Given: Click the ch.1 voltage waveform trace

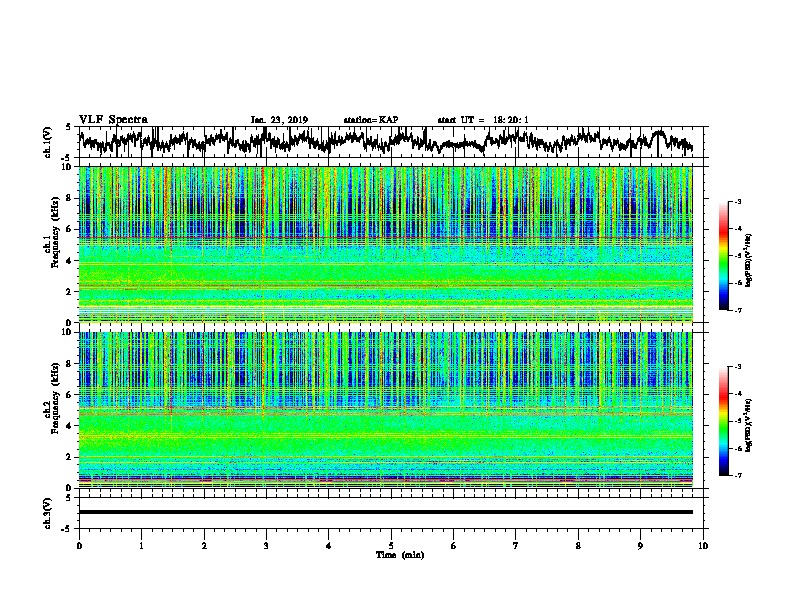Looking at the screenshot, I should tap(385, 141).
